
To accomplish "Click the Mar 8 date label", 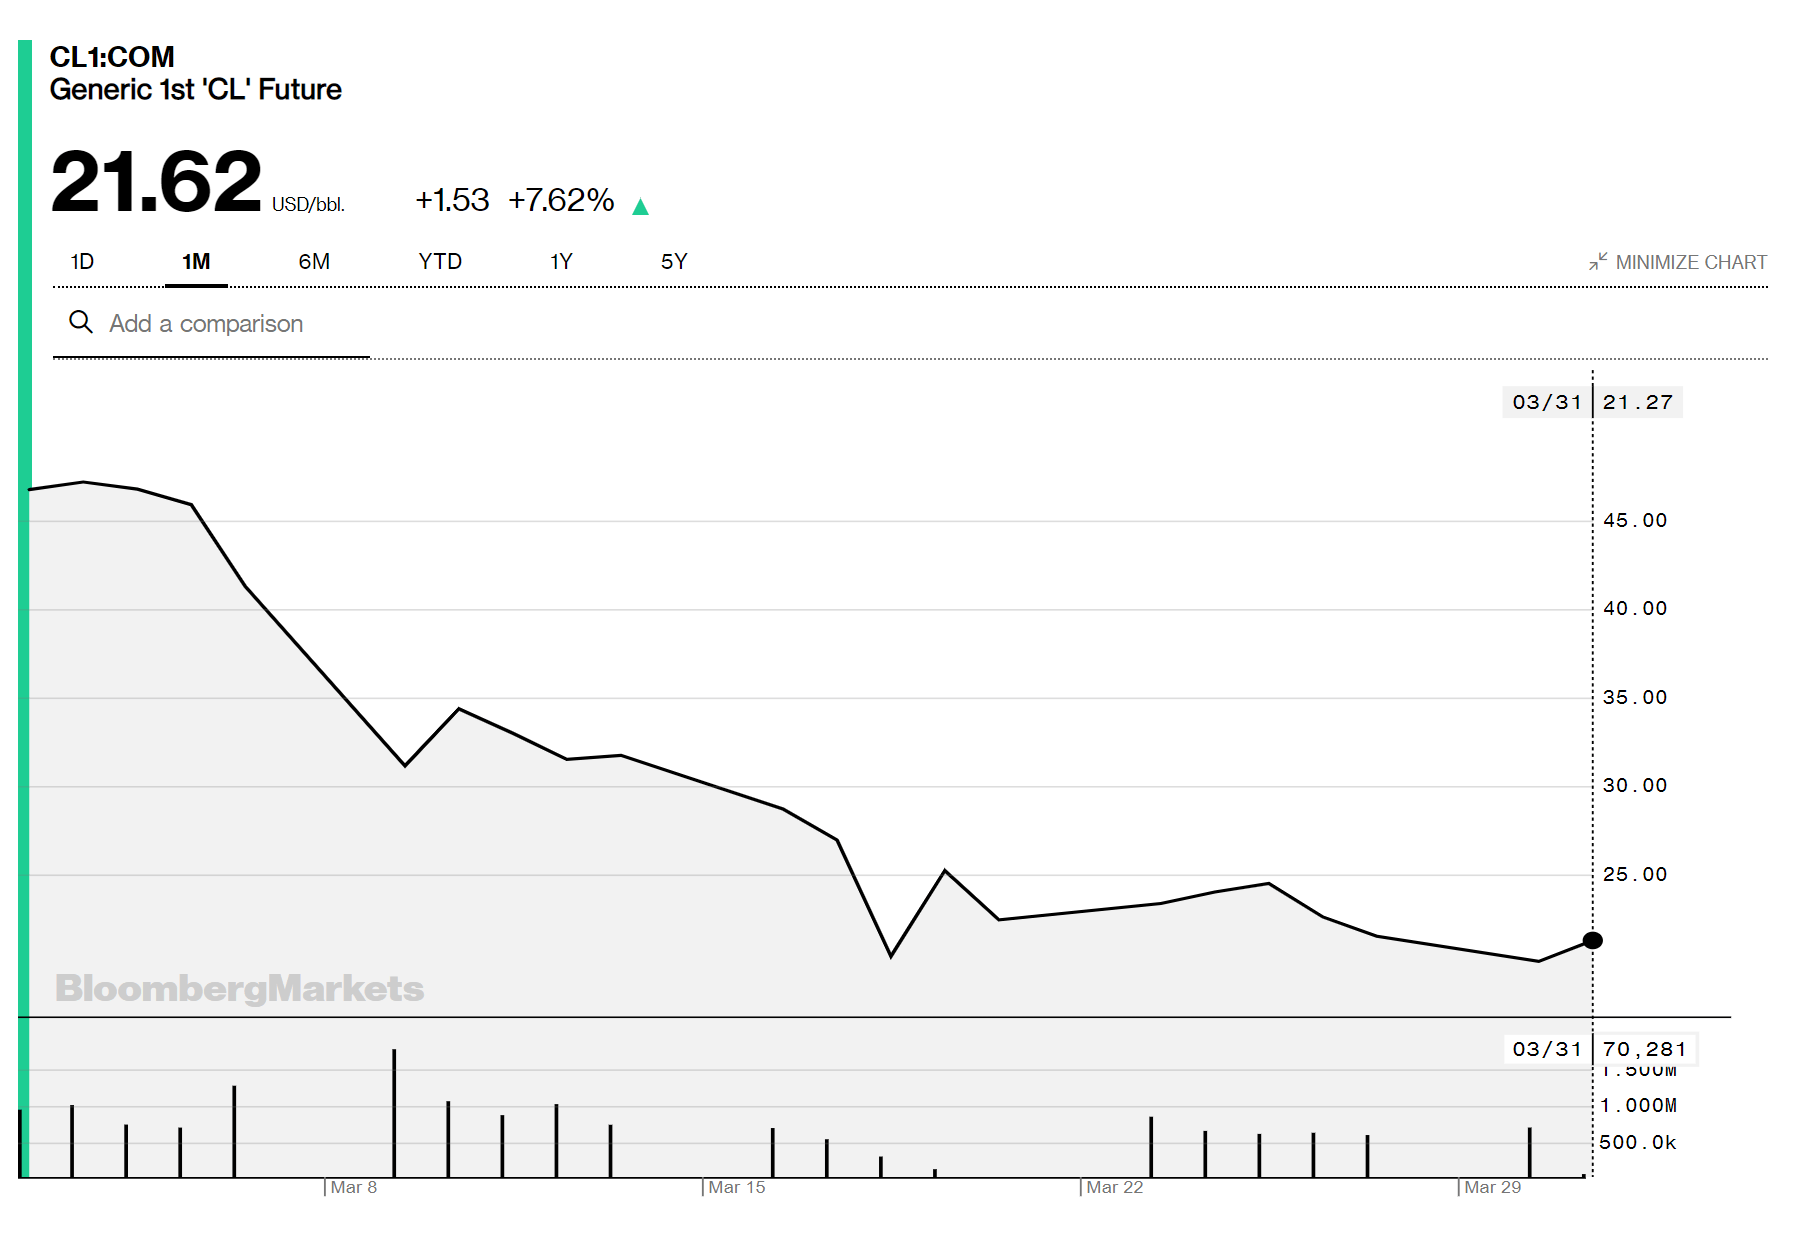I will click(x=354, y=1187).
